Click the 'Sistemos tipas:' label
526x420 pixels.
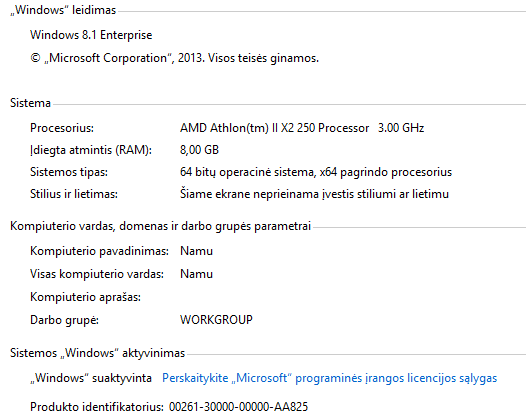[69, 172]
